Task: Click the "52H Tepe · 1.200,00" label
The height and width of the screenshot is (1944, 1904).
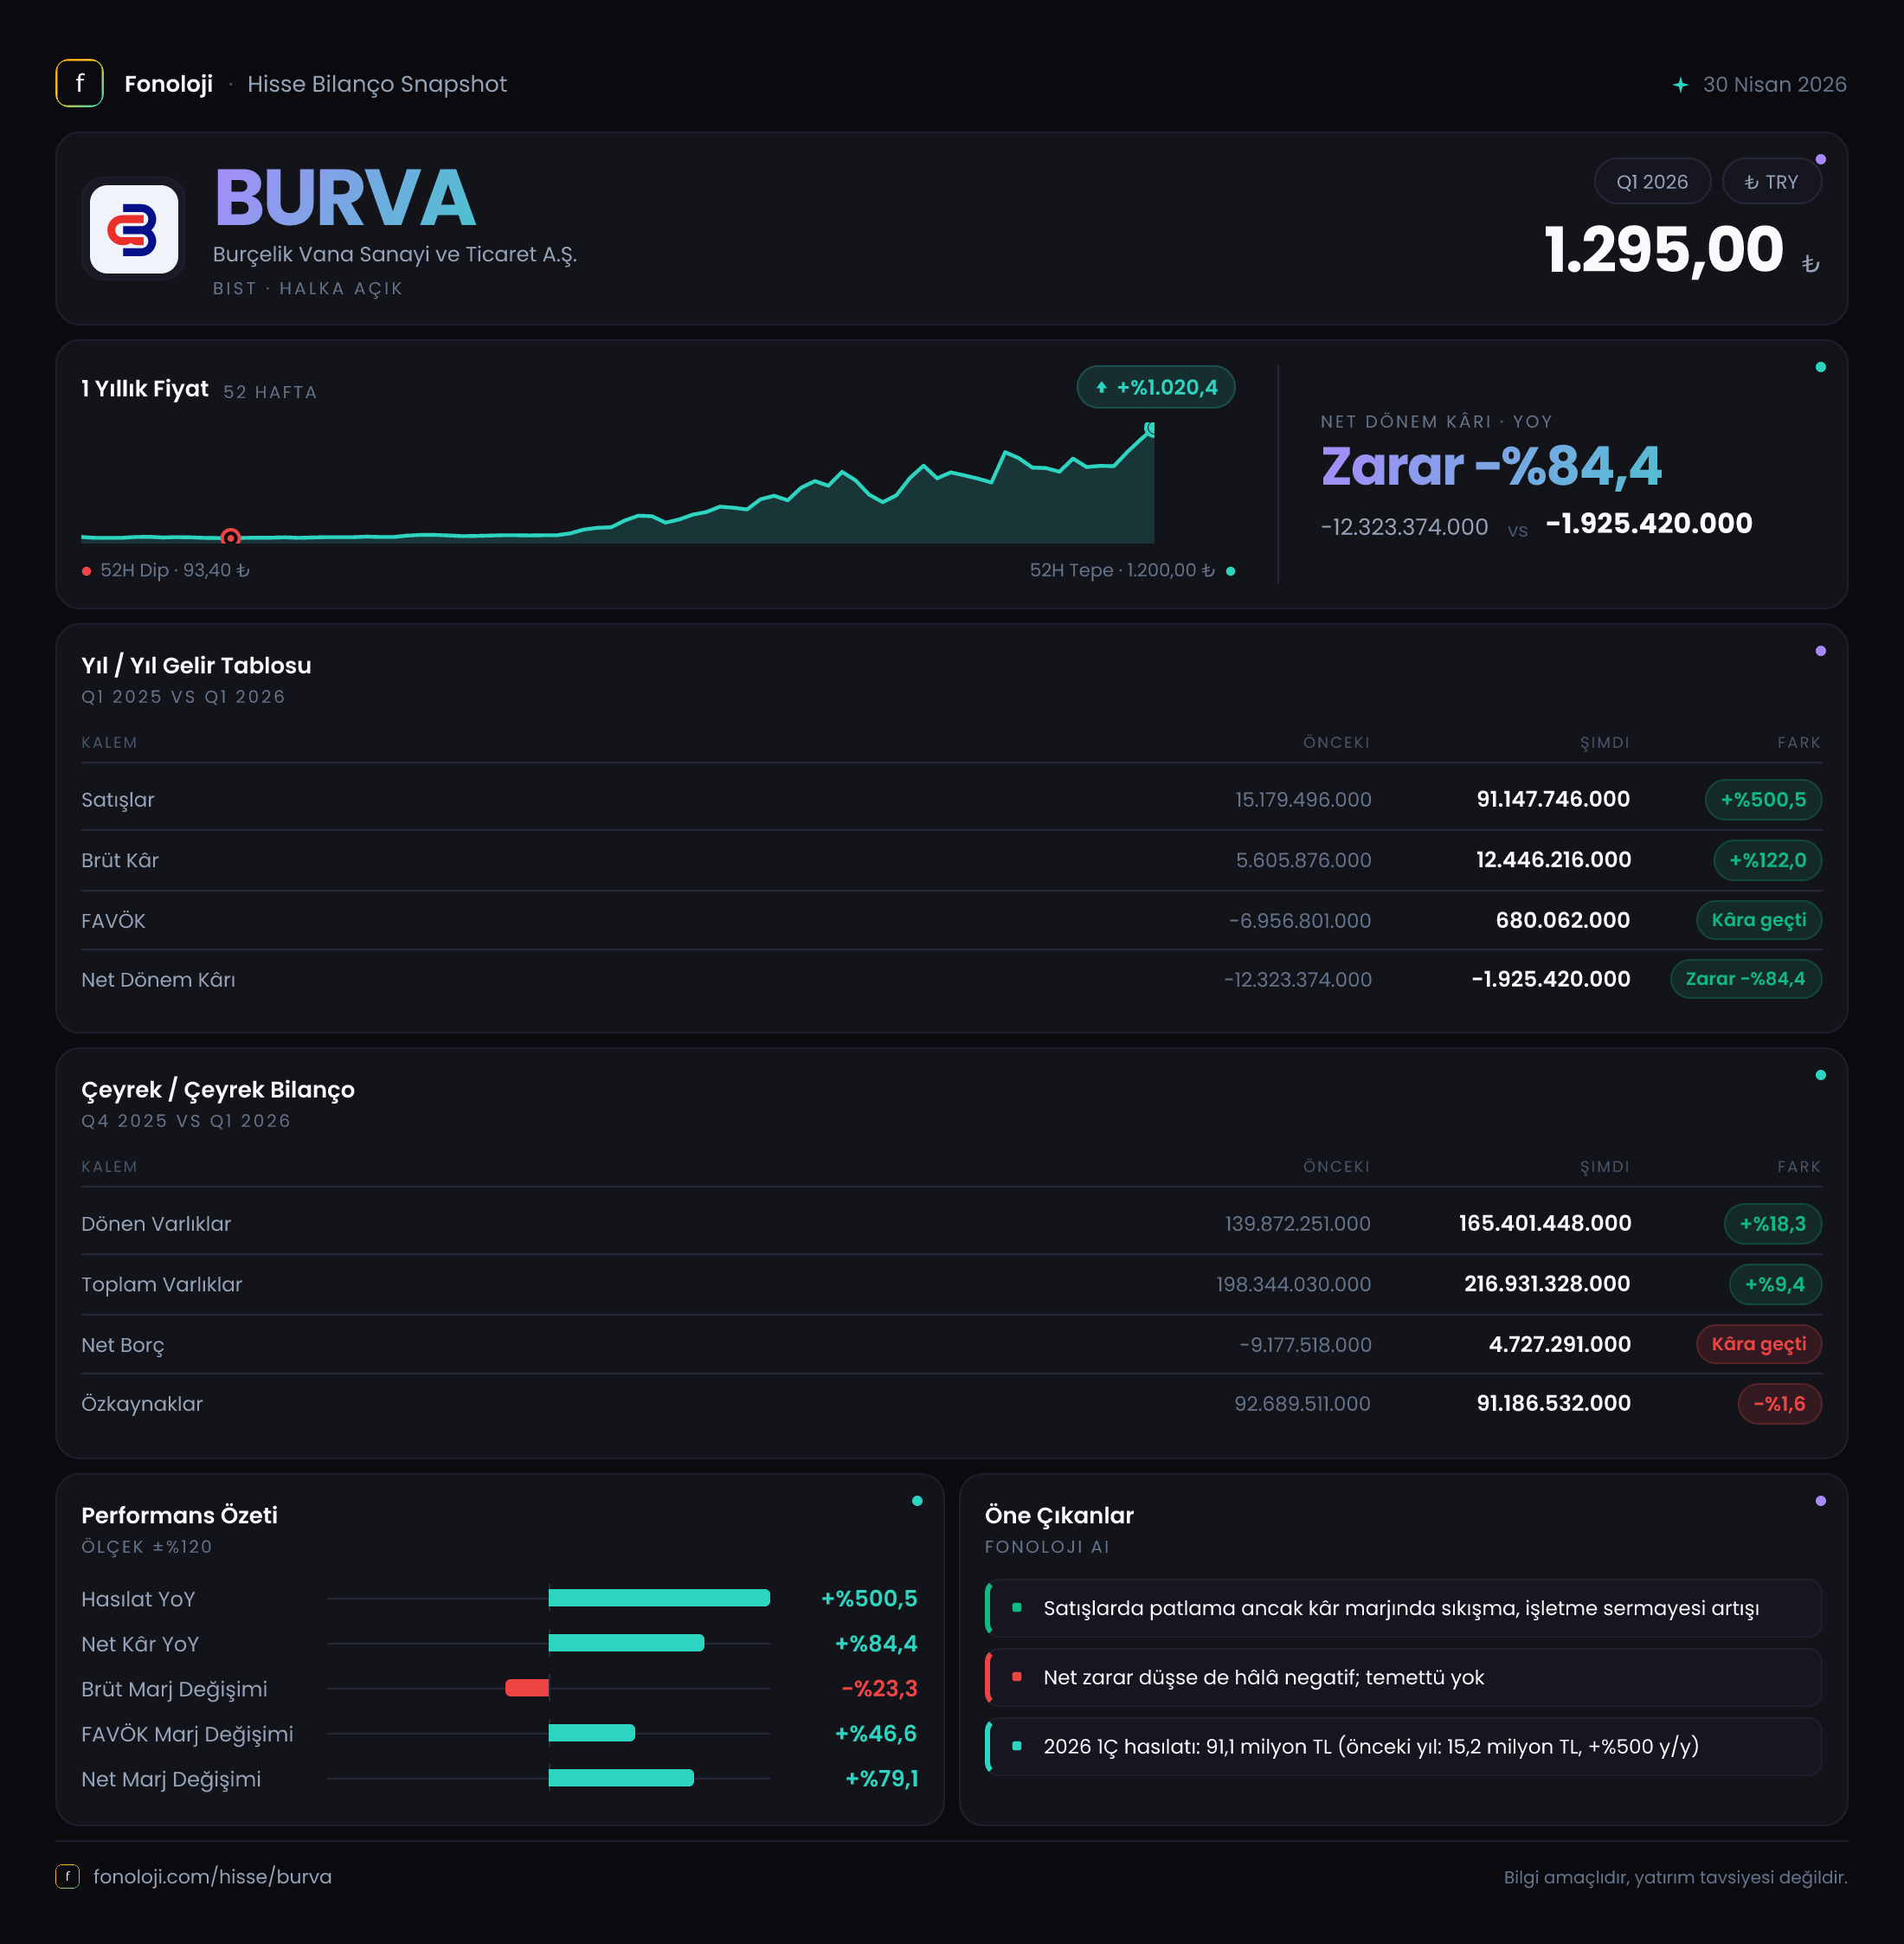Action: tap(1122, 570)
